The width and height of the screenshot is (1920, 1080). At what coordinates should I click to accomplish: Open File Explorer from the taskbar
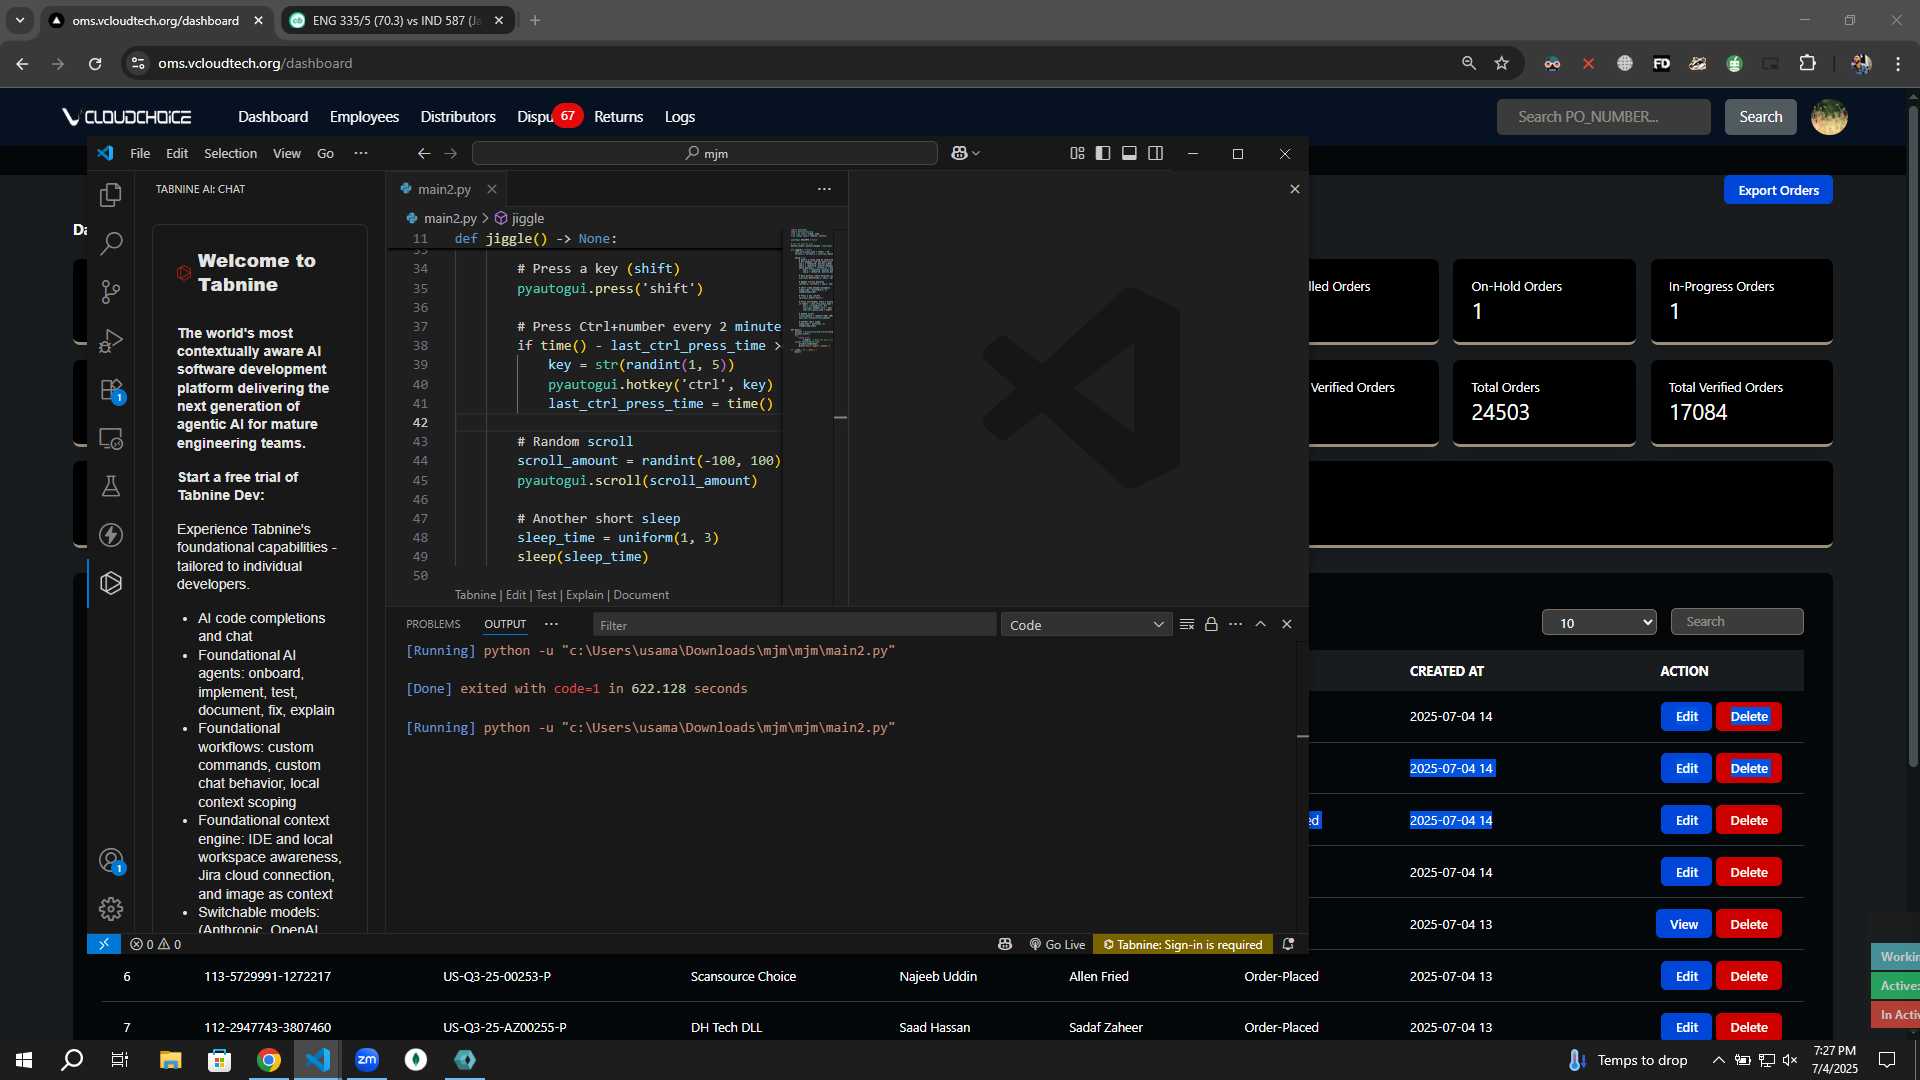coord(171,1060)
